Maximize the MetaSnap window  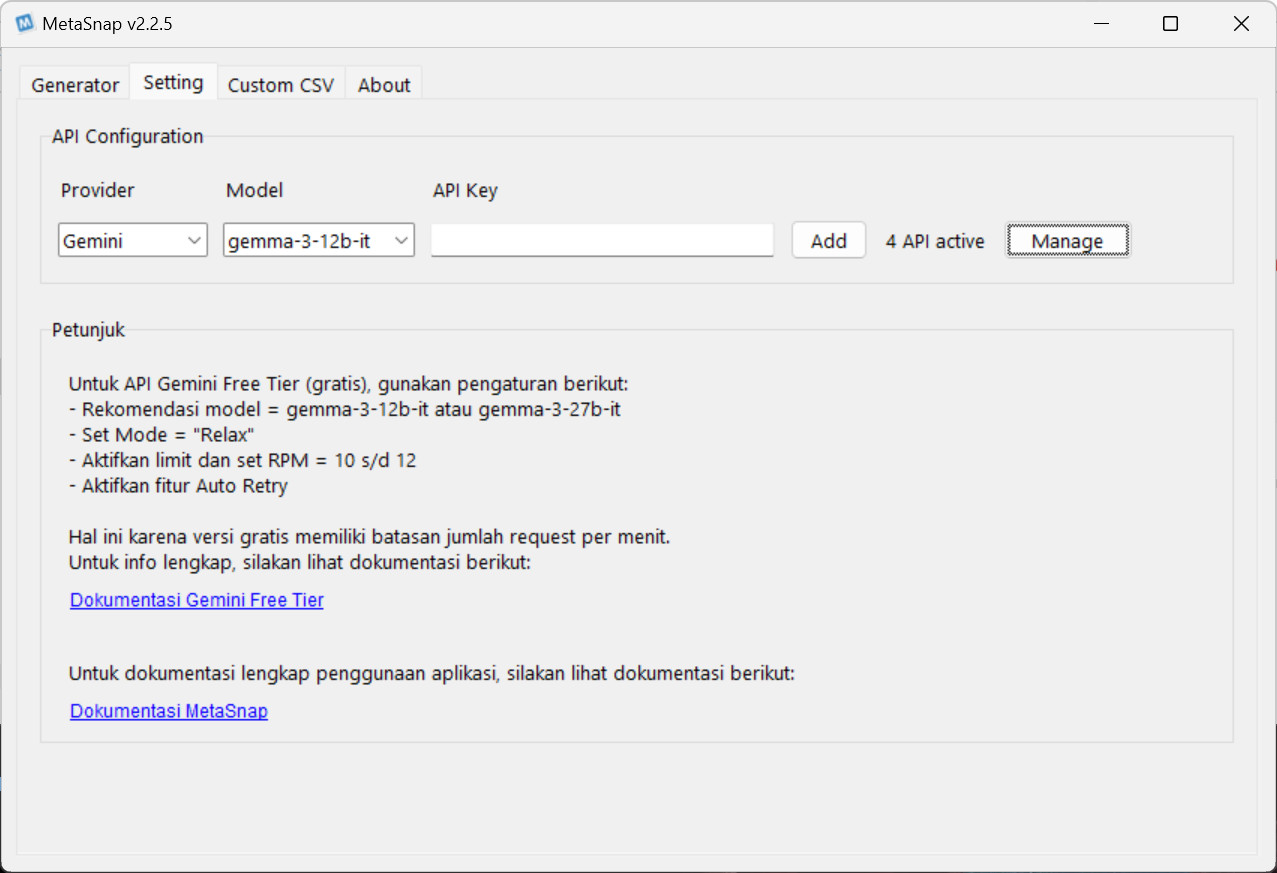1170,24
